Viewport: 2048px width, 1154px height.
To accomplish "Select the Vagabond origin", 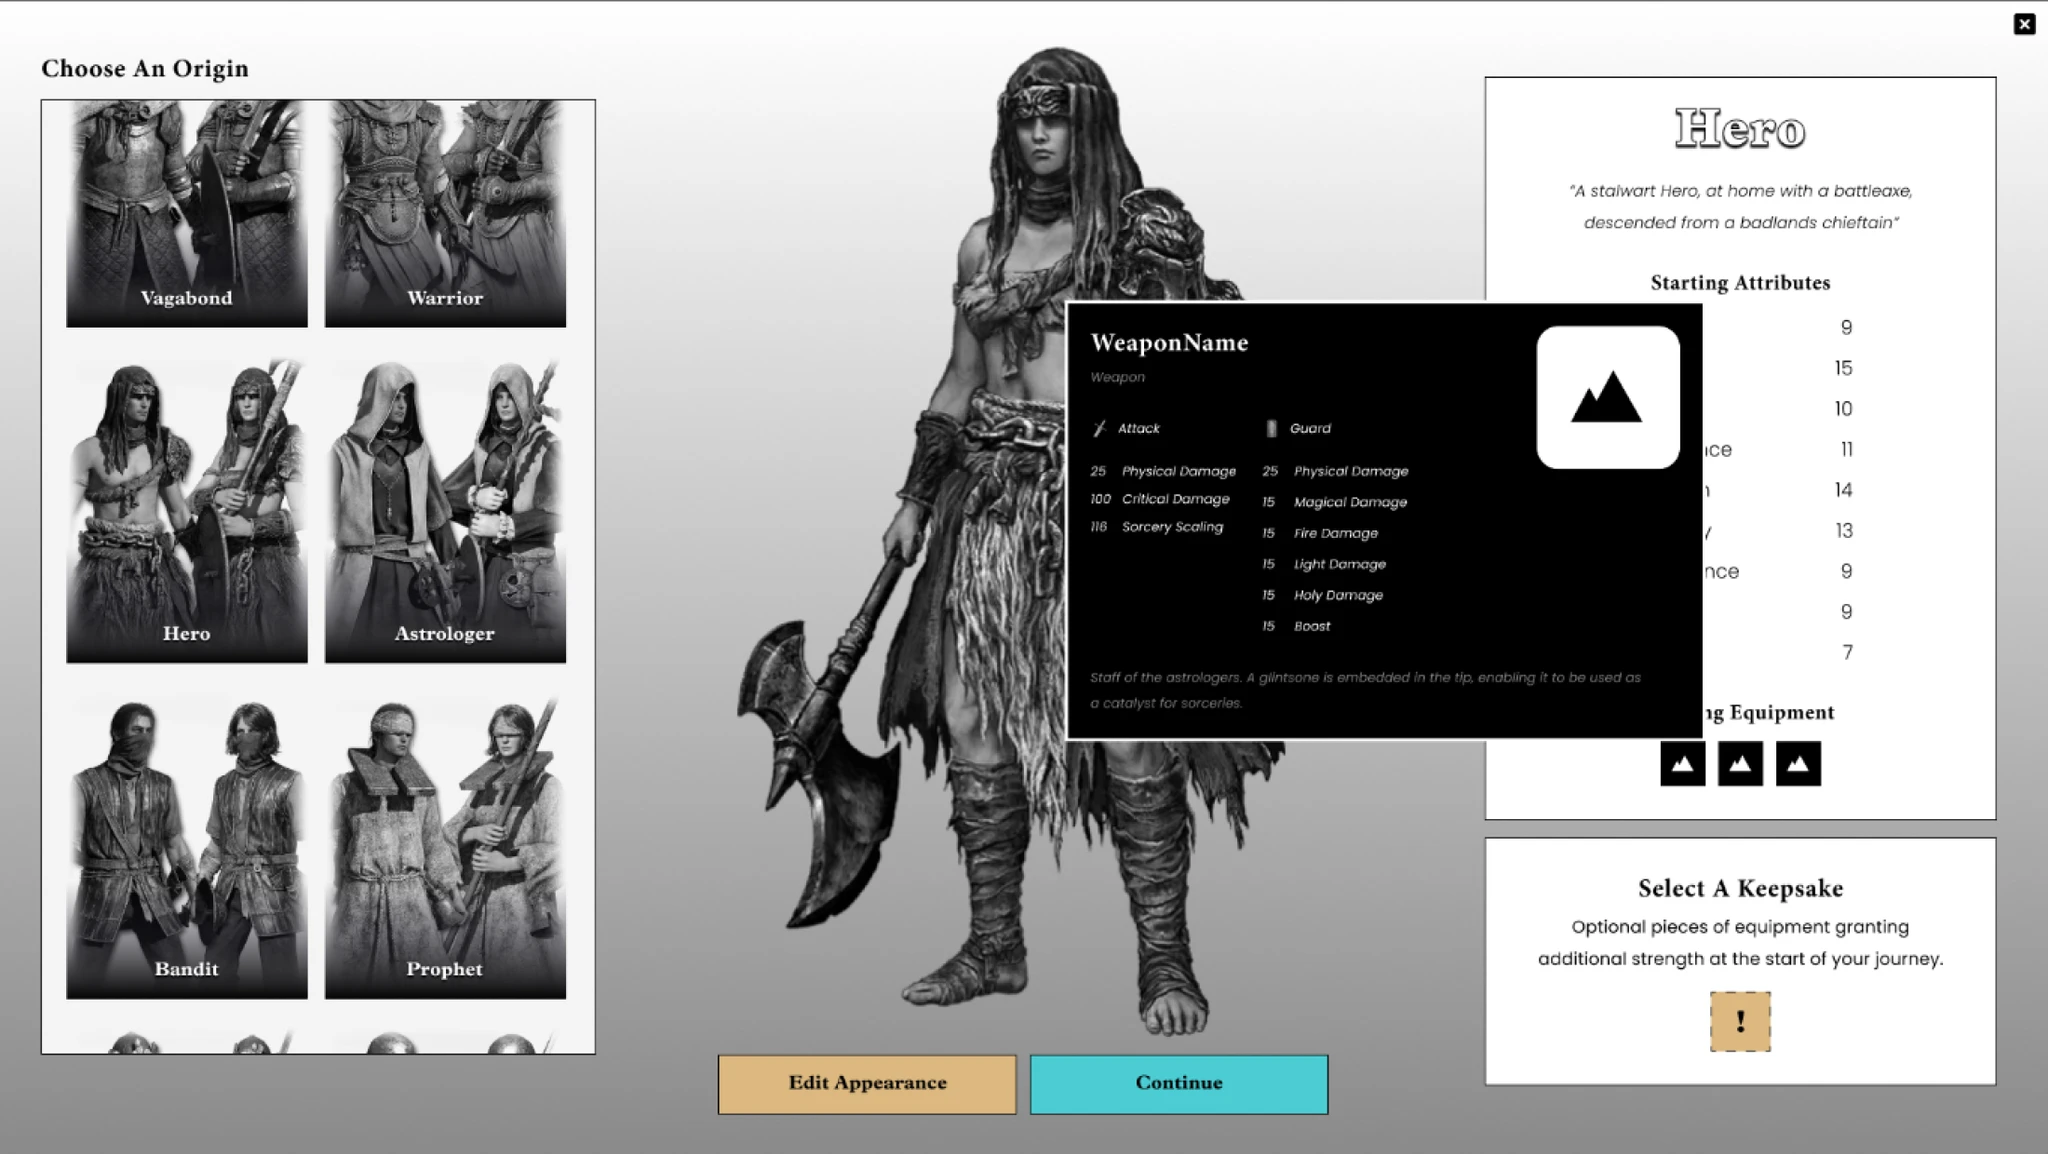I will pyautogui.click(x=187, y=213).
